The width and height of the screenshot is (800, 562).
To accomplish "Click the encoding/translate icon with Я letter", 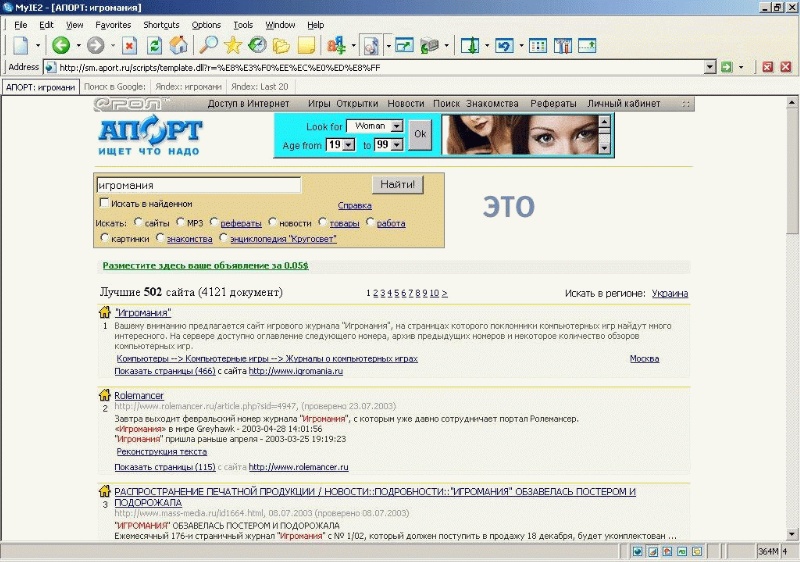I will (336, 45).
